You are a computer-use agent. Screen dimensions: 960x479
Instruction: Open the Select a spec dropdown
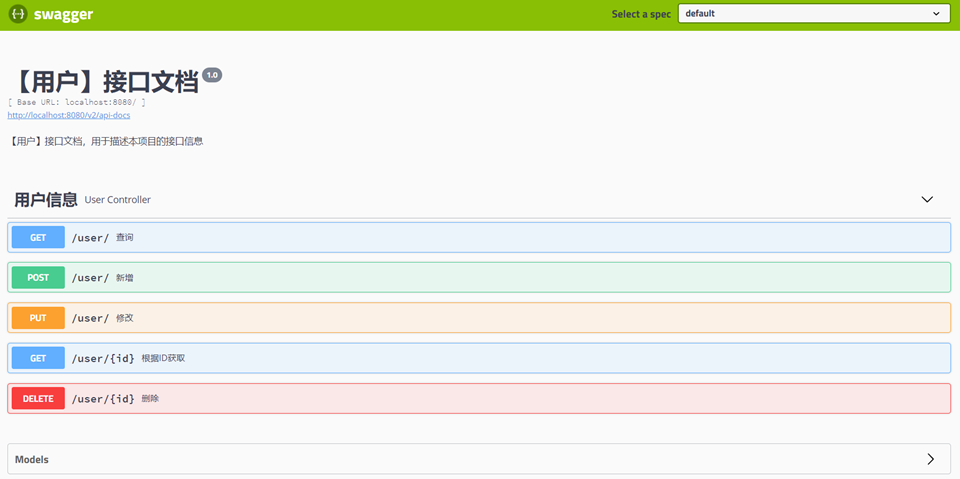tap(813, 14)
